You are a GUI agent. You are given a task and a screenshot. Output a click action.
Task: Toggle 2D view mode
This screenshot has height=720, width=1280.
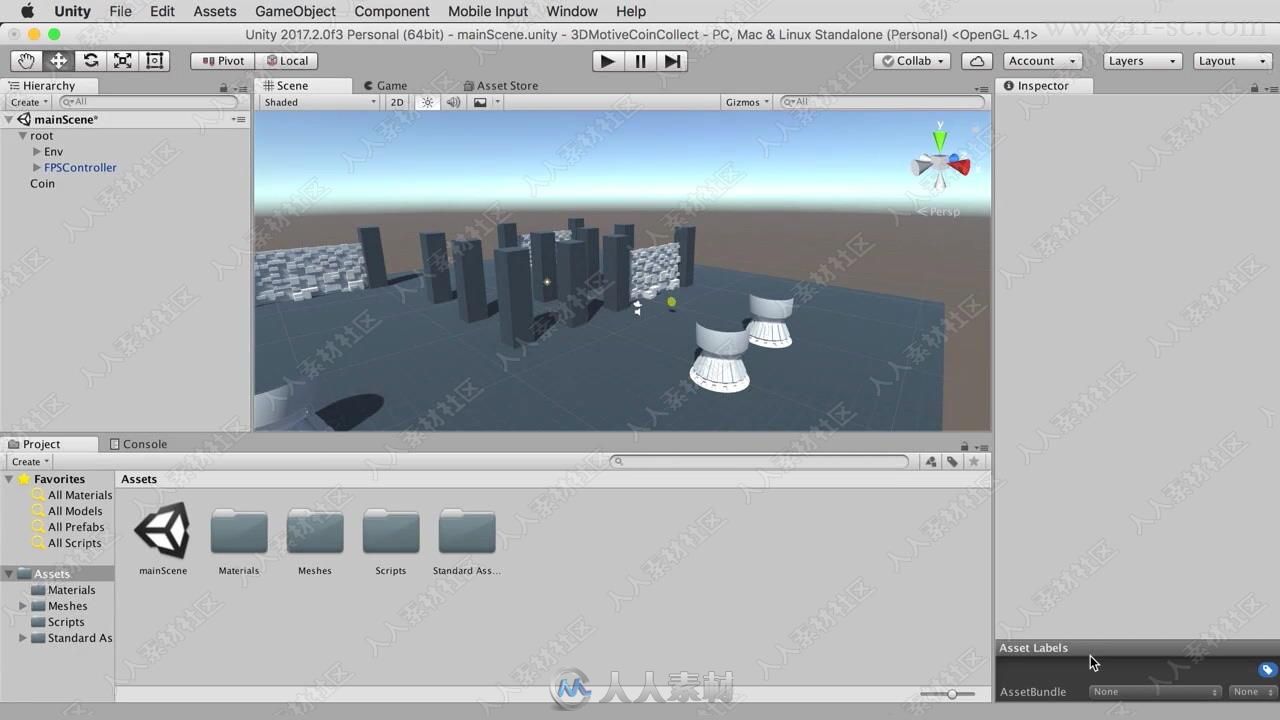tap(397, 102)
